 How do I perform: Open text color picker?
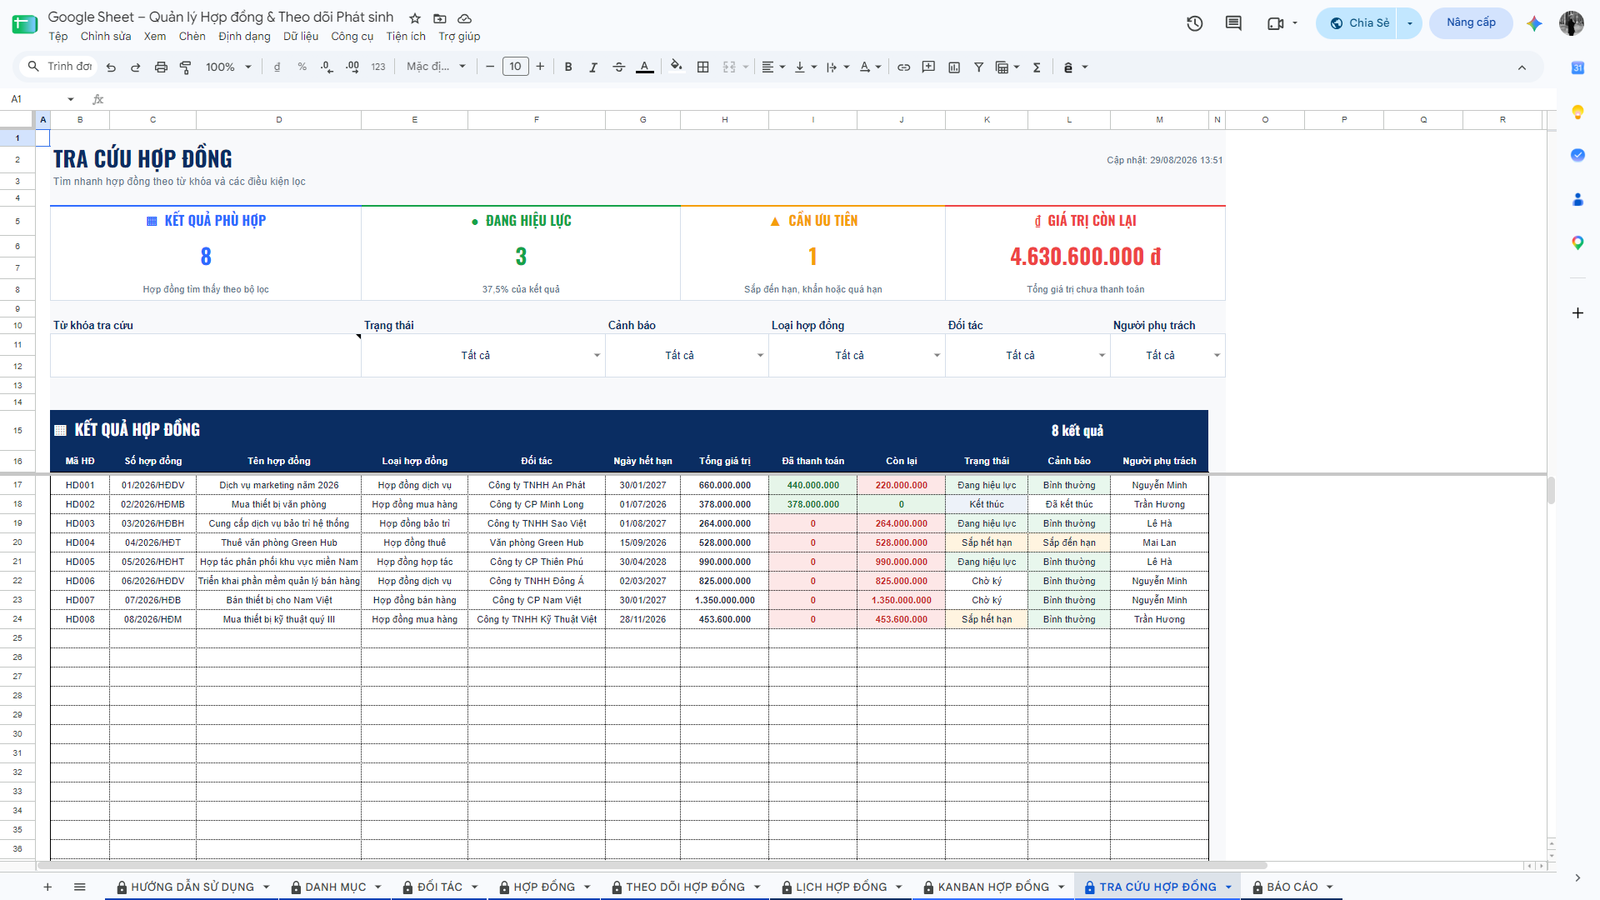645,67
